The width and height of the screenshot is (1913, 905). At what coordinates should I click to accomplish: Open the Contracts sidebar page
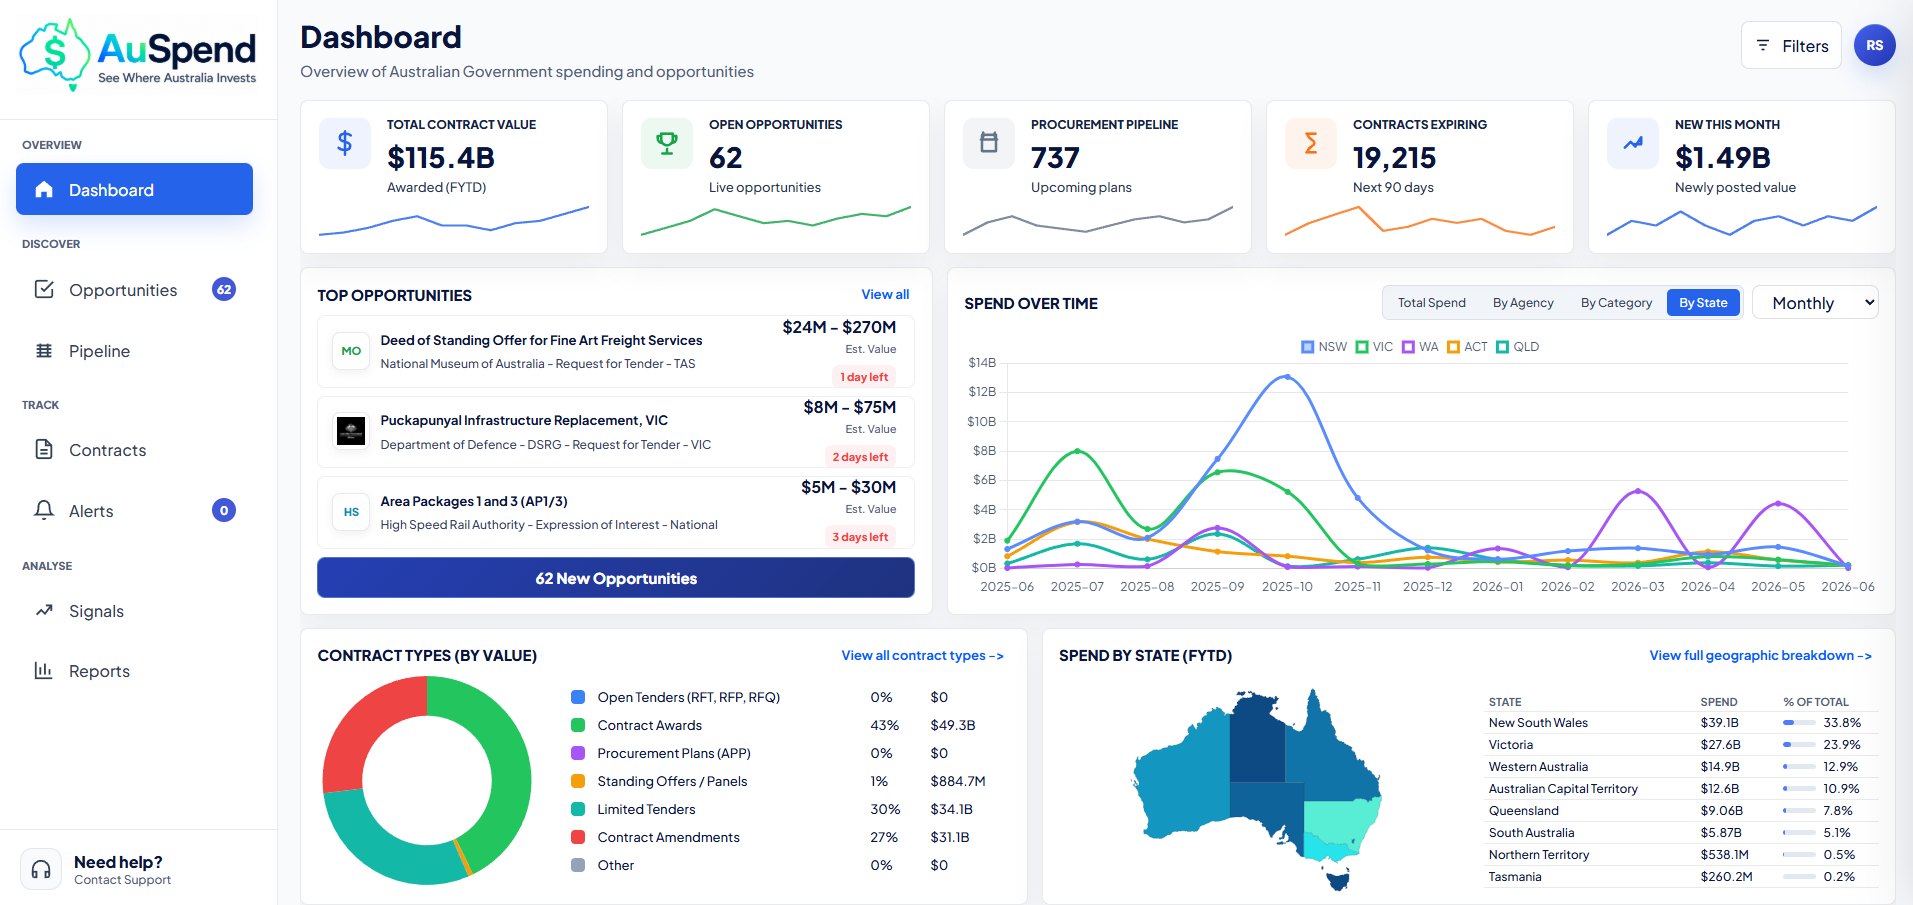click(134, 449)
